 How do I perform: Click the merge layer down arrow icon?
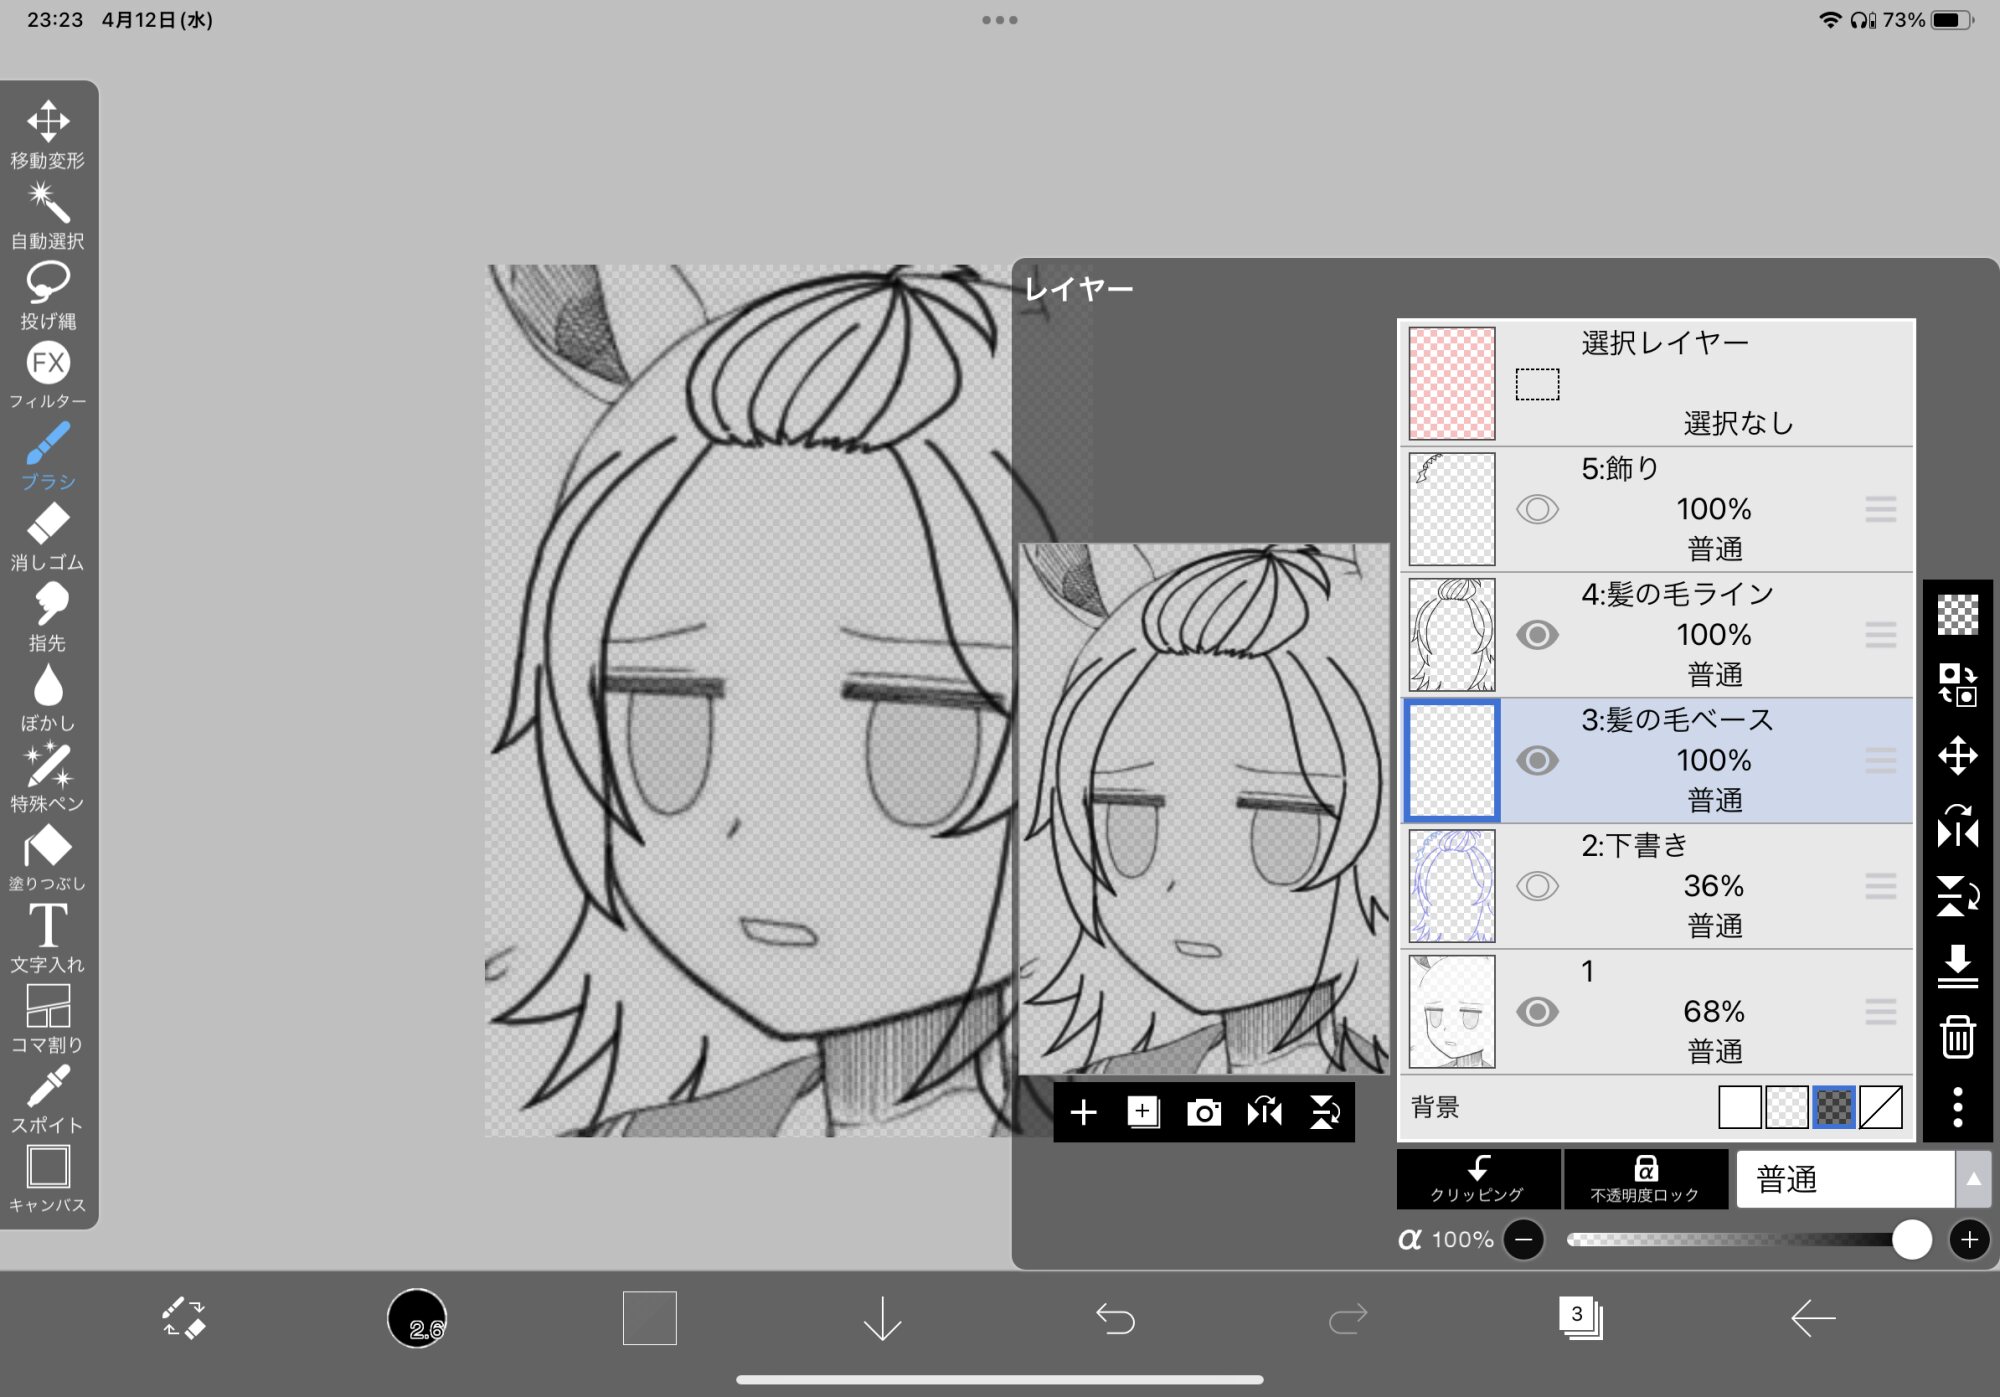point(1957,966)
